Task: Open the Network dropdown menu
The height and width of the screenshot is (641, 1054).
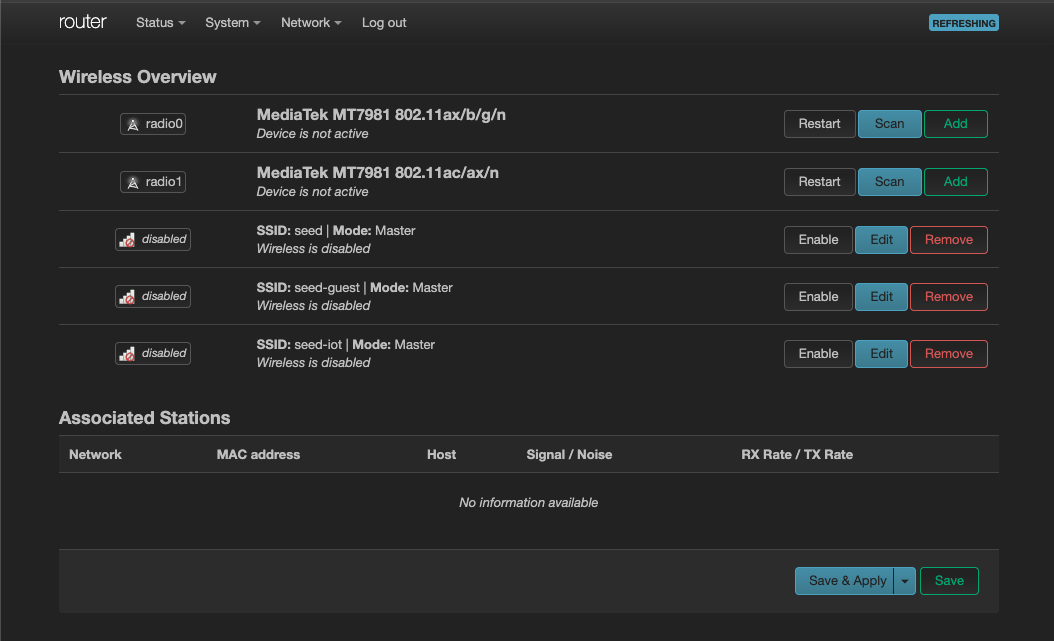Action: point(311,22)
